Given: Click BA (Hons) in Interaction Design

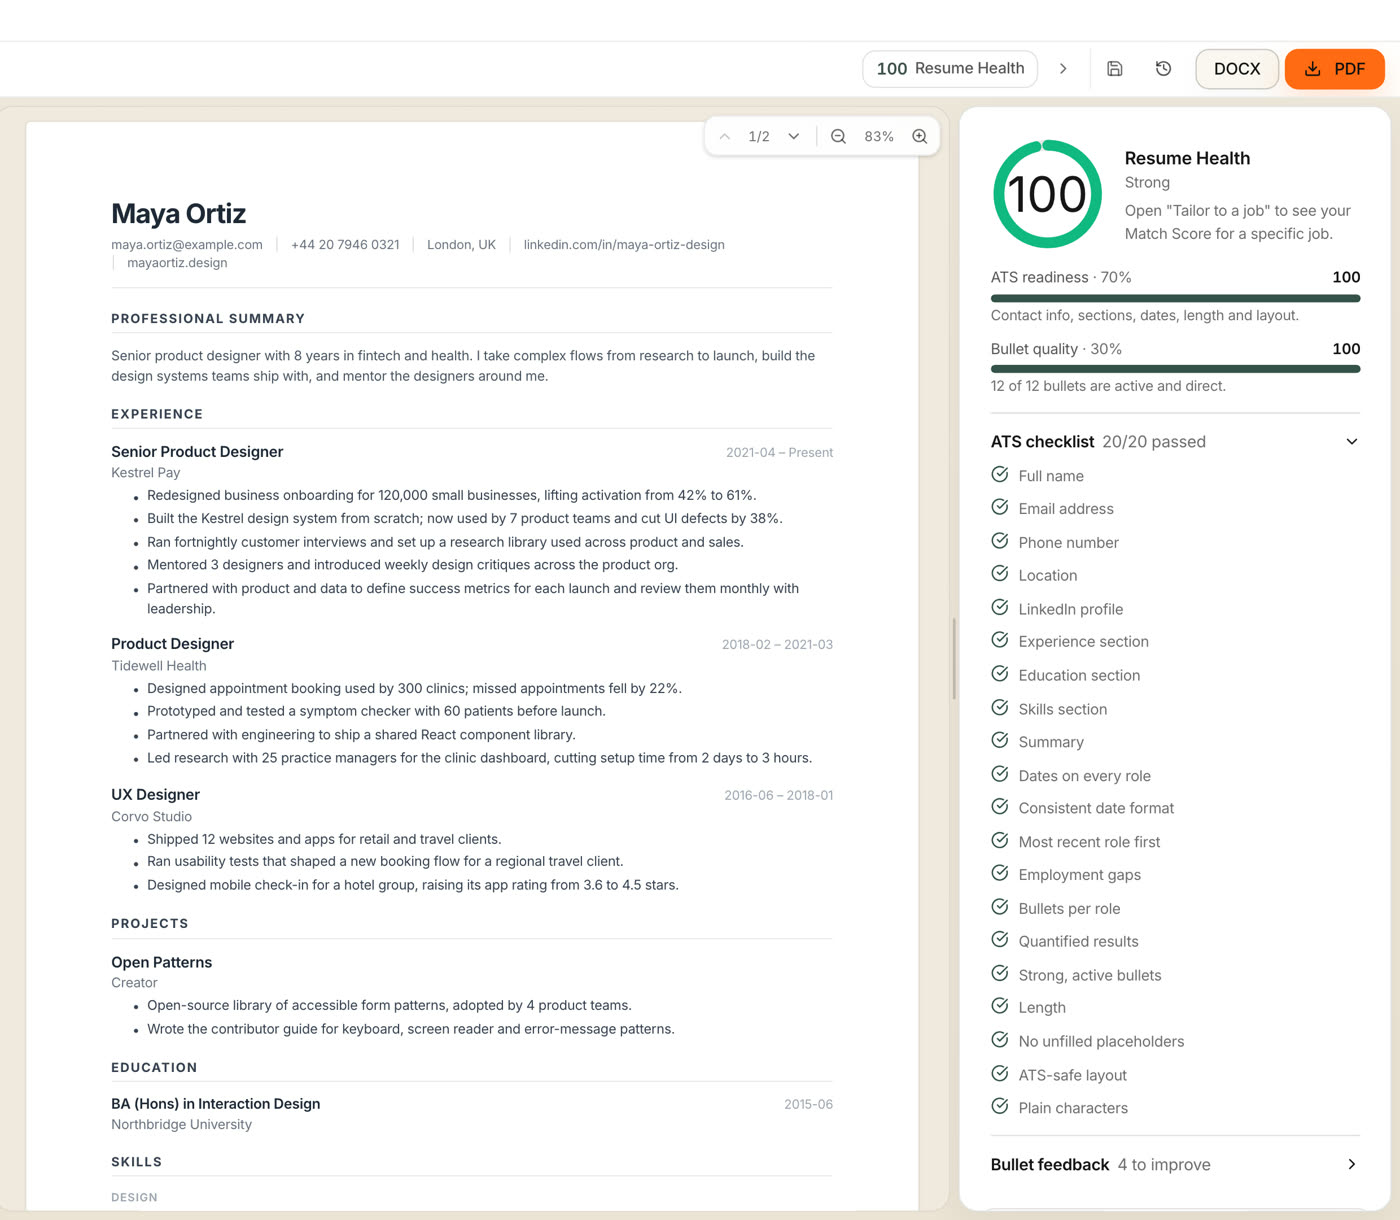Looking at the screenshot, I should 216,1104.
